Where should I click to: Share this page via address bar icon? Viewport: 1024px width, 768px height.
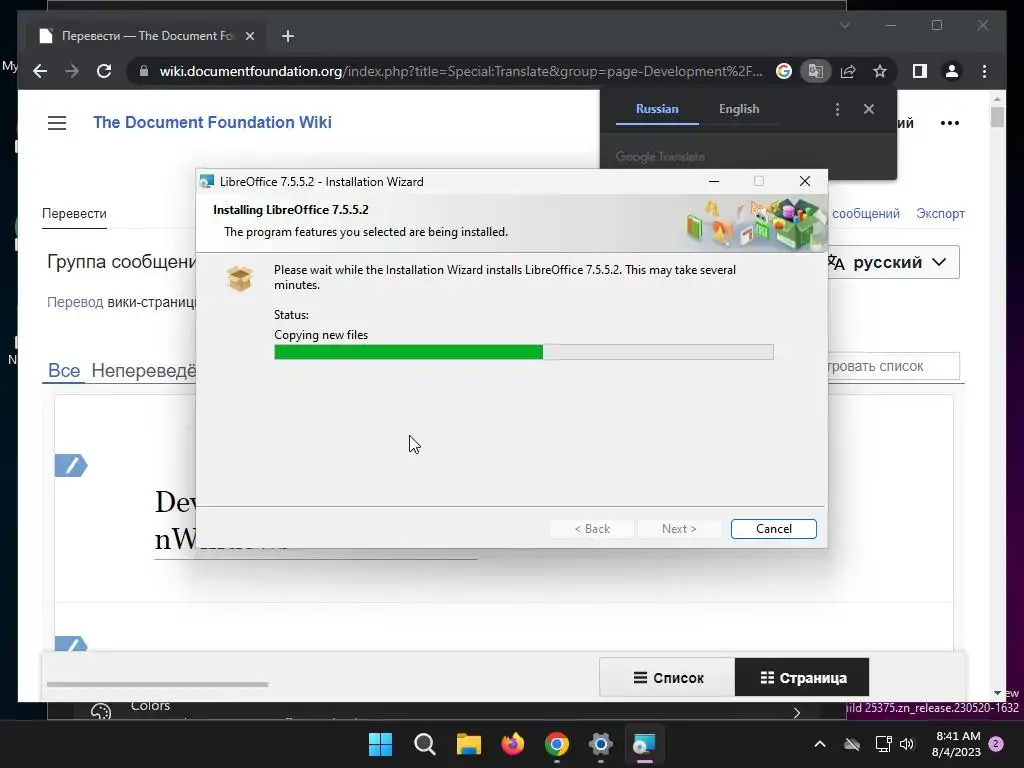coord(848,71)
